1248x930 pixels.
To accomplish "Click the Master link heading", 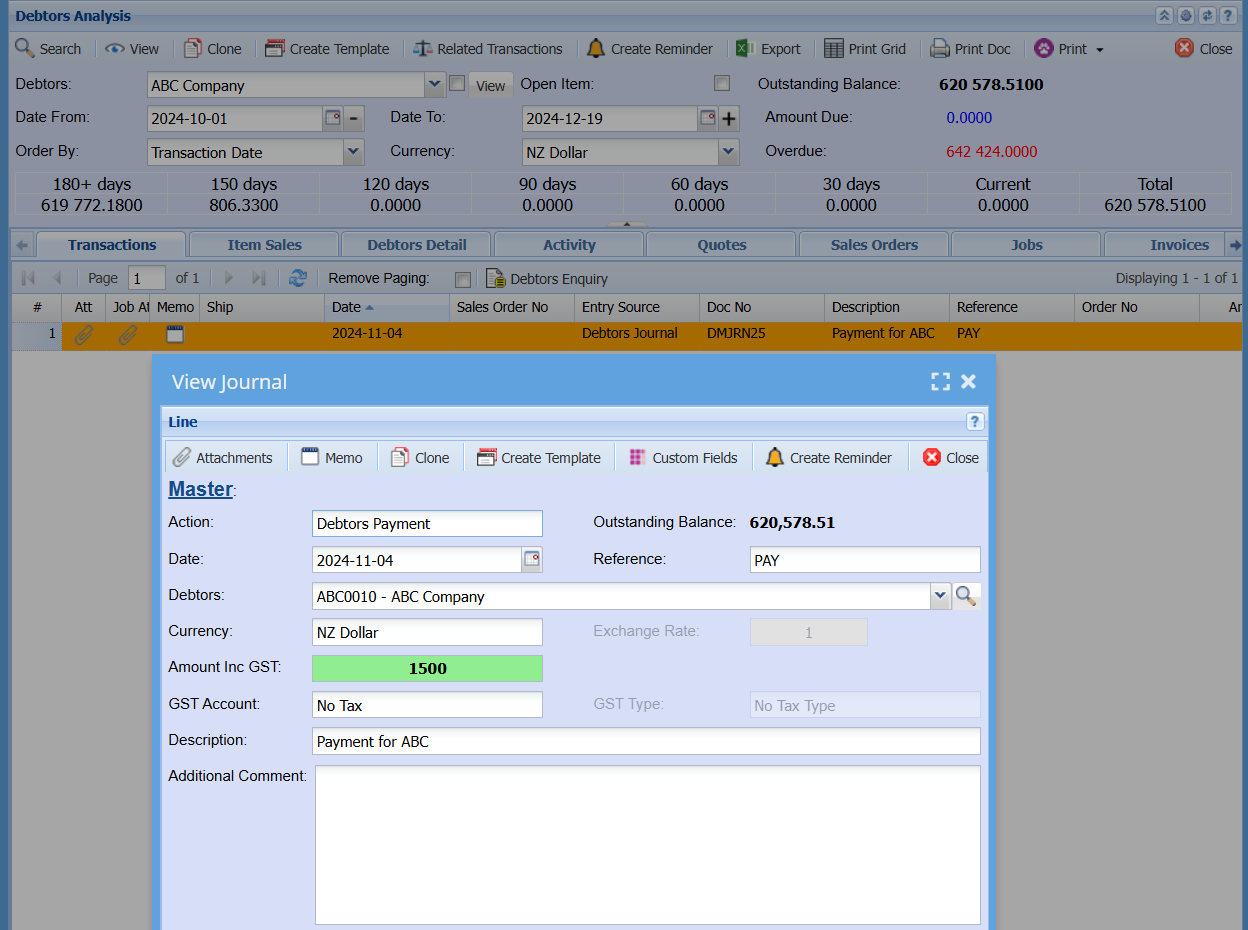I will (x=200, y=489).
